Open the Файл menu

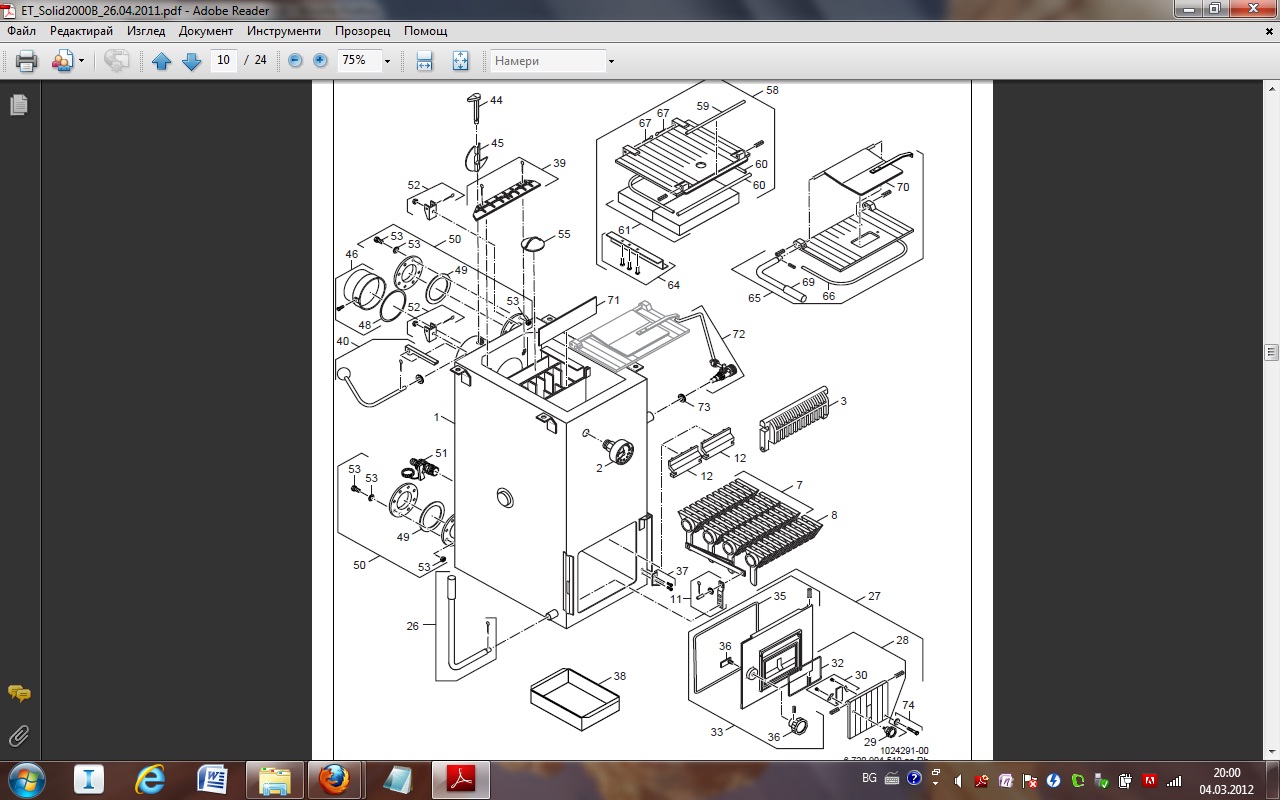click(21, 31)
